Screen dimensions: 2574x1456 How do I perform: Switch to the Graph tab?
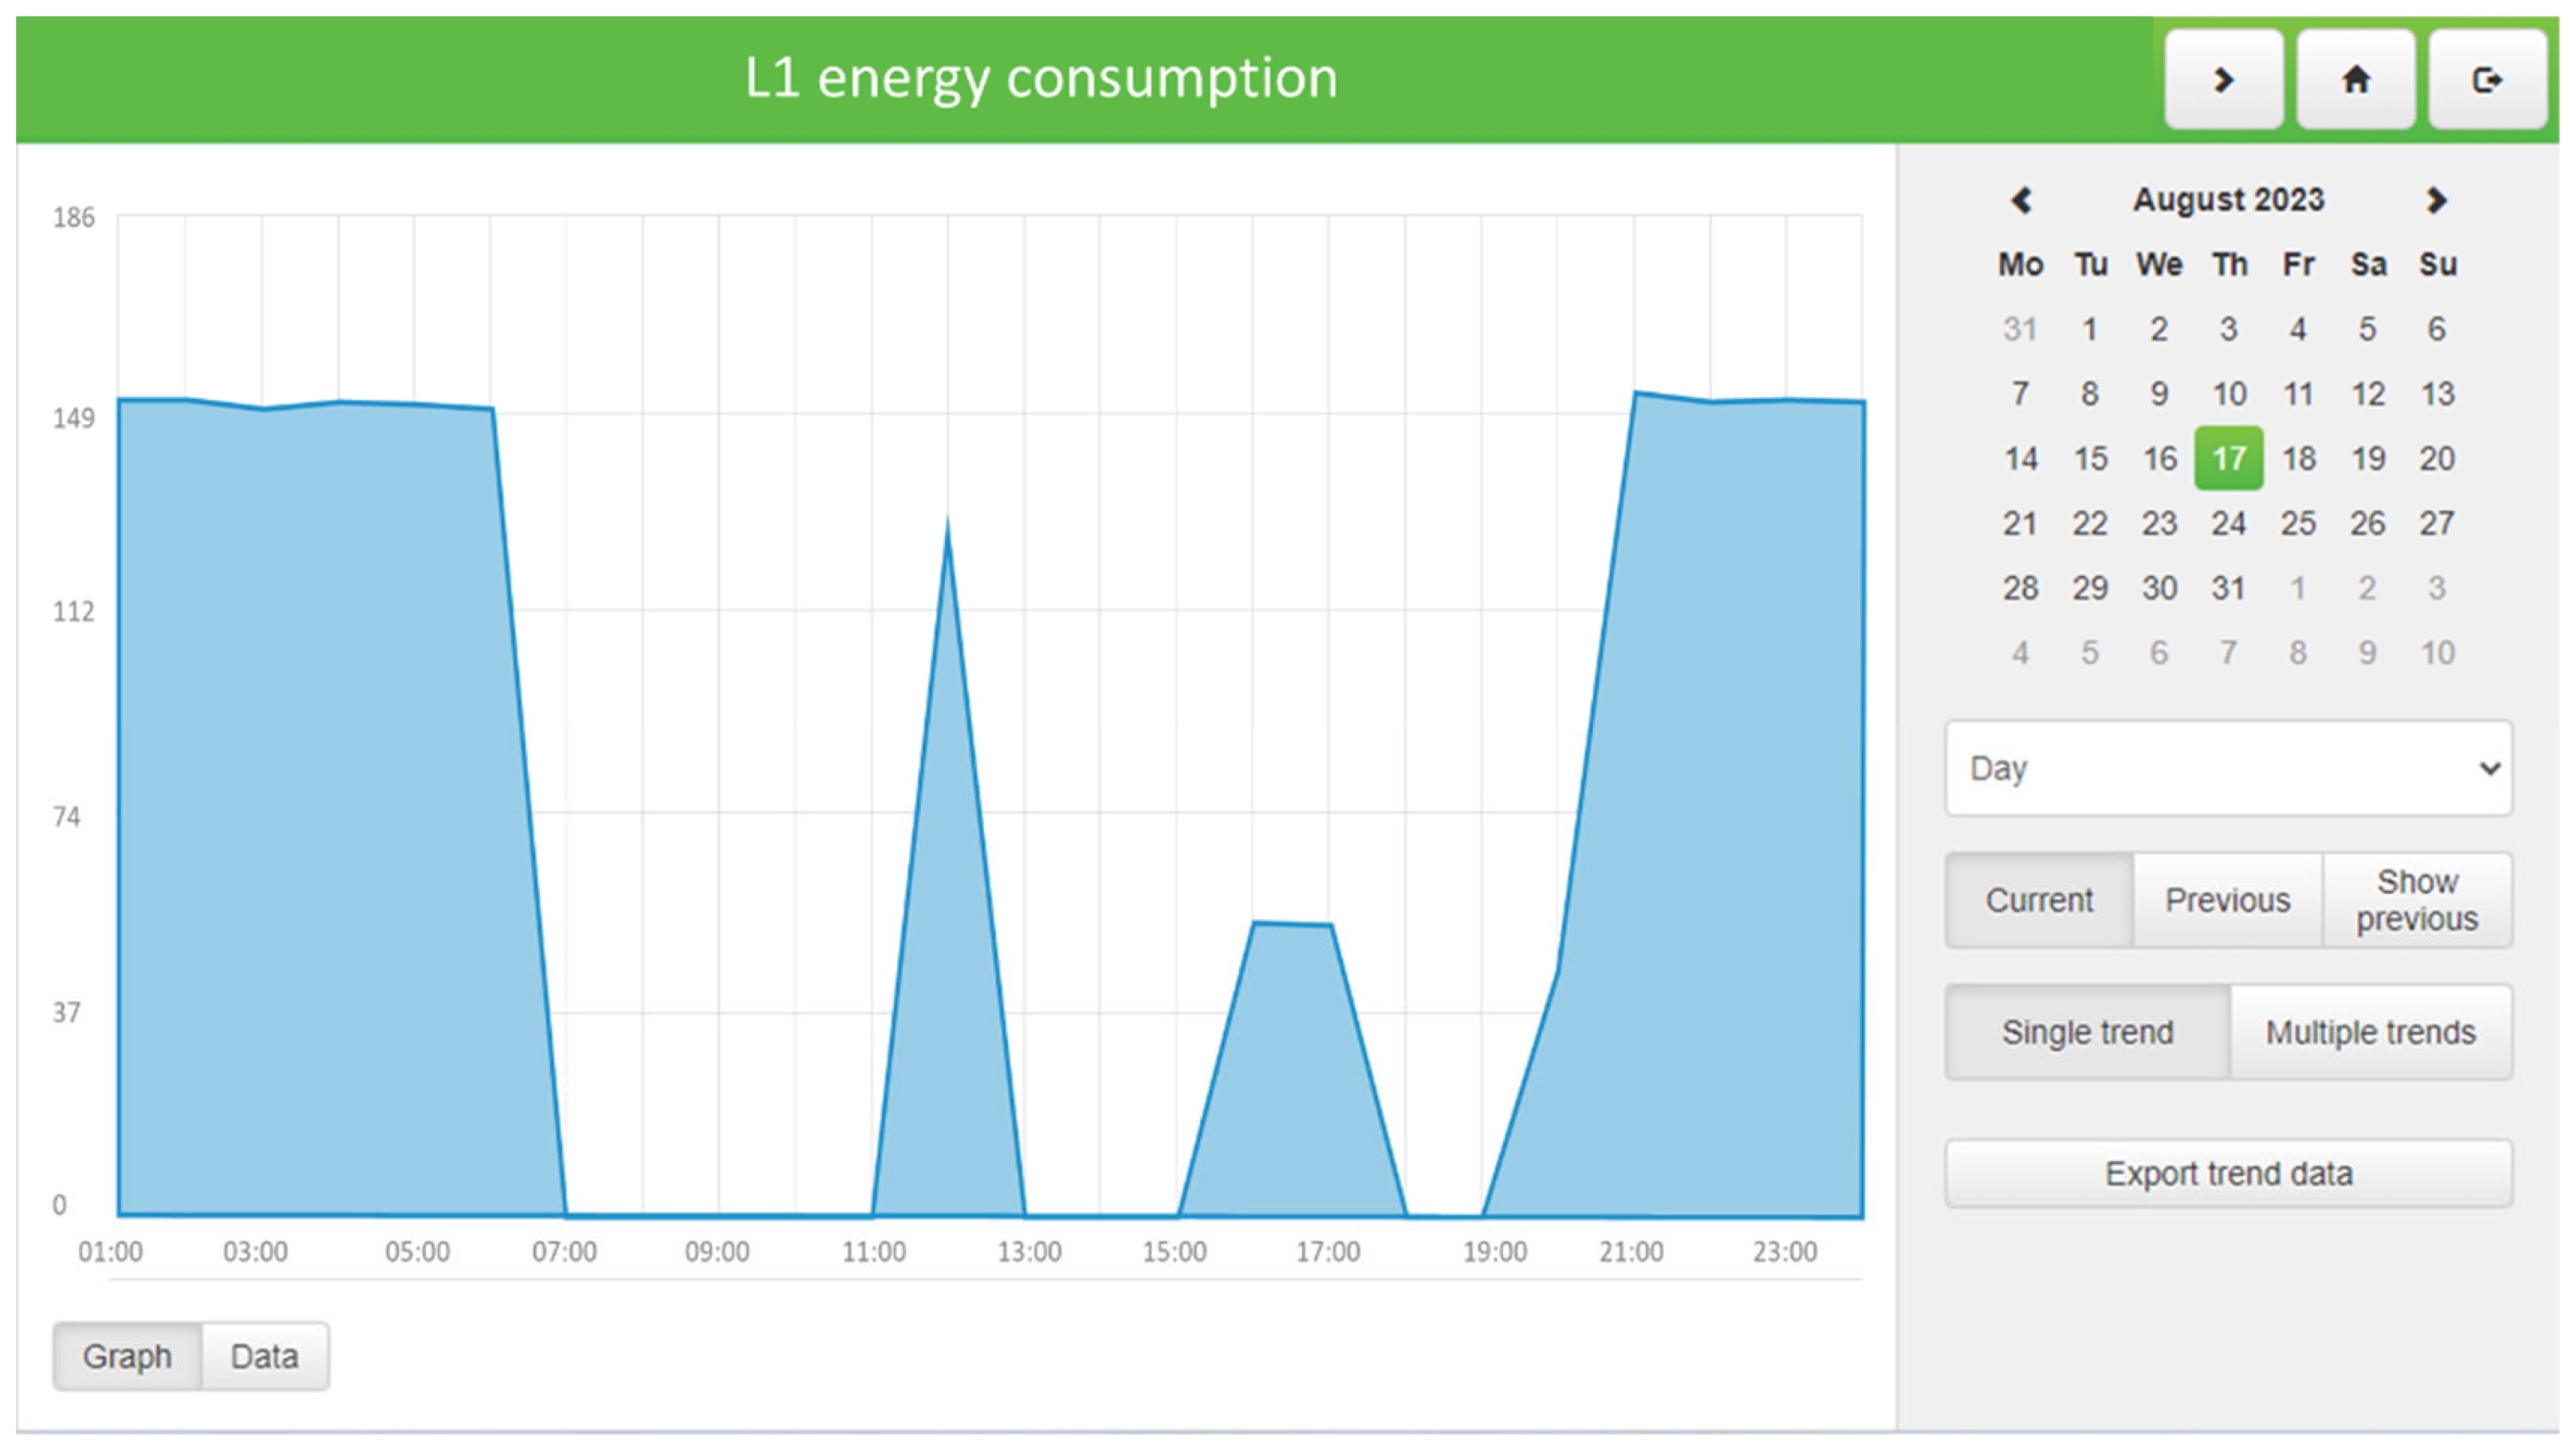click(127, 1356)
